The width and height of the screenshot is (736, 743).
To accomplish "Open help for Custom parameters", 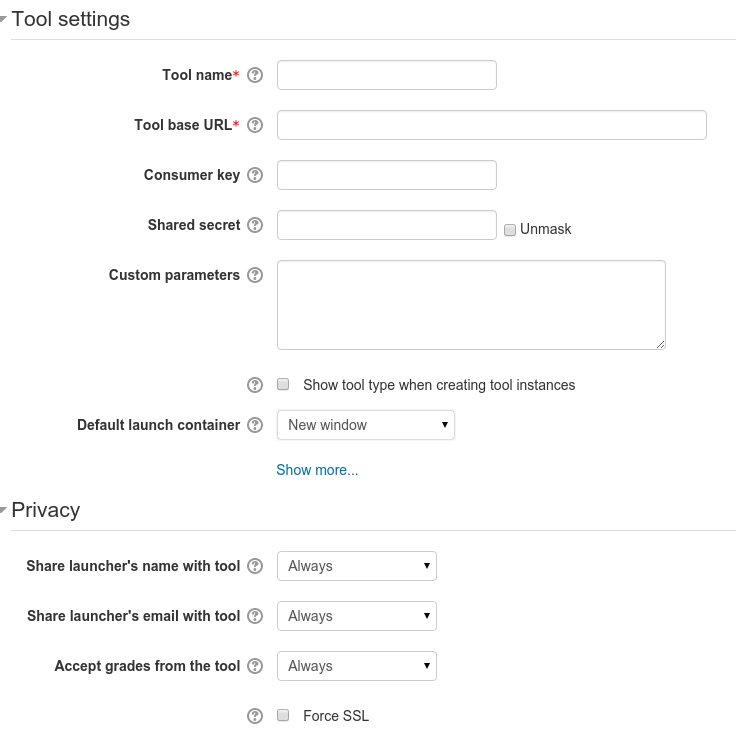I will [255, 275].
